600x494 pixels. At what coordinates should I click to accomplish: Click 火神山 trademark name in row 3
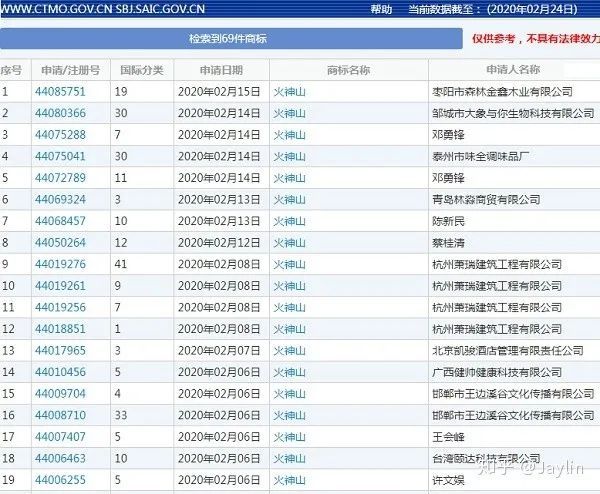pos(289,135)
